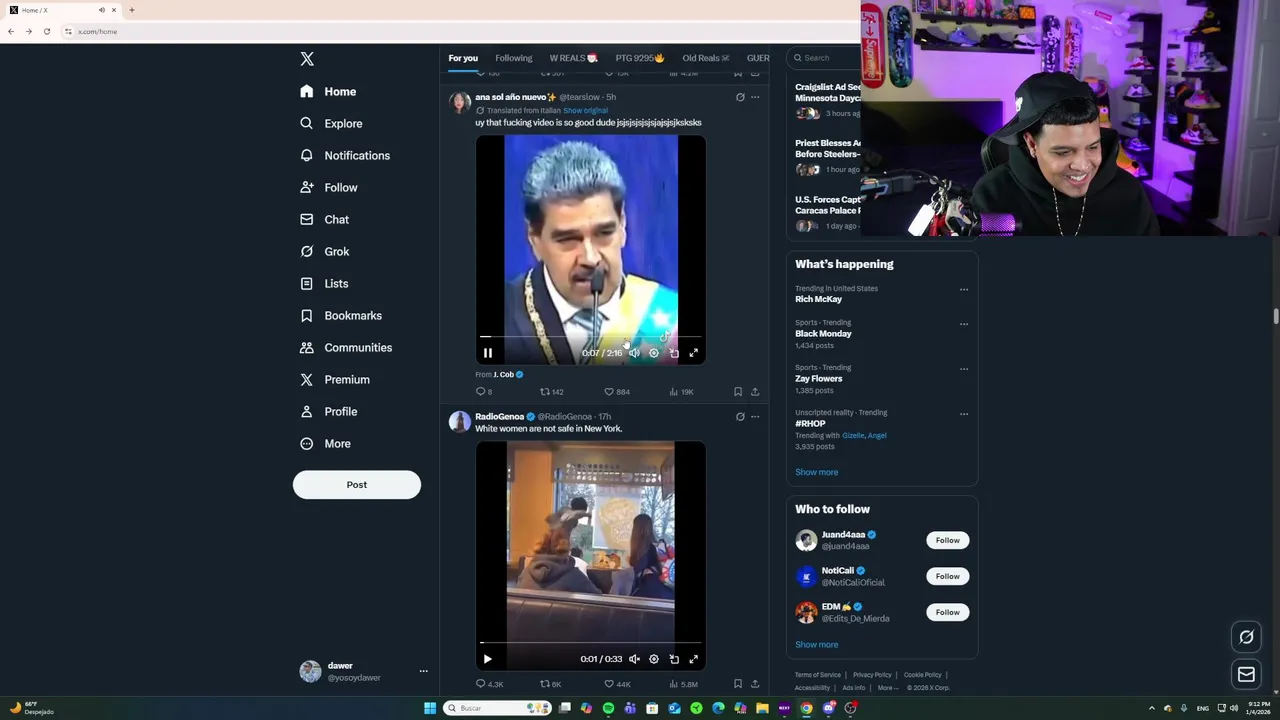Click the Search field on X
The image size is (1280, 720).
point(824,58)
